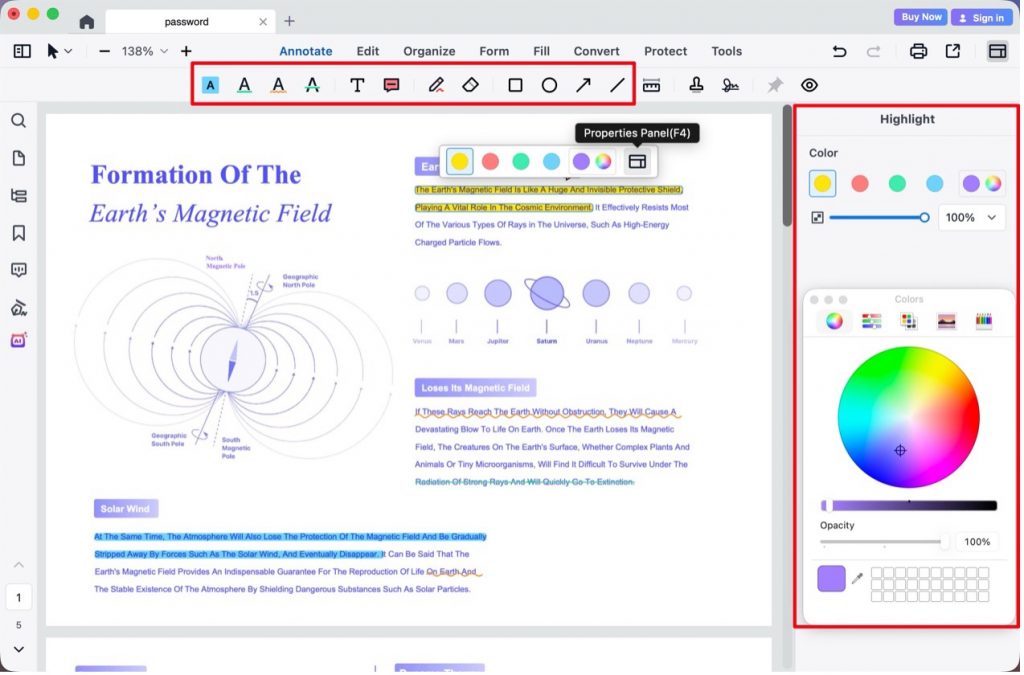Share or export the document
The height and width of the screenshot is (675, 1024).
[953, 51]
